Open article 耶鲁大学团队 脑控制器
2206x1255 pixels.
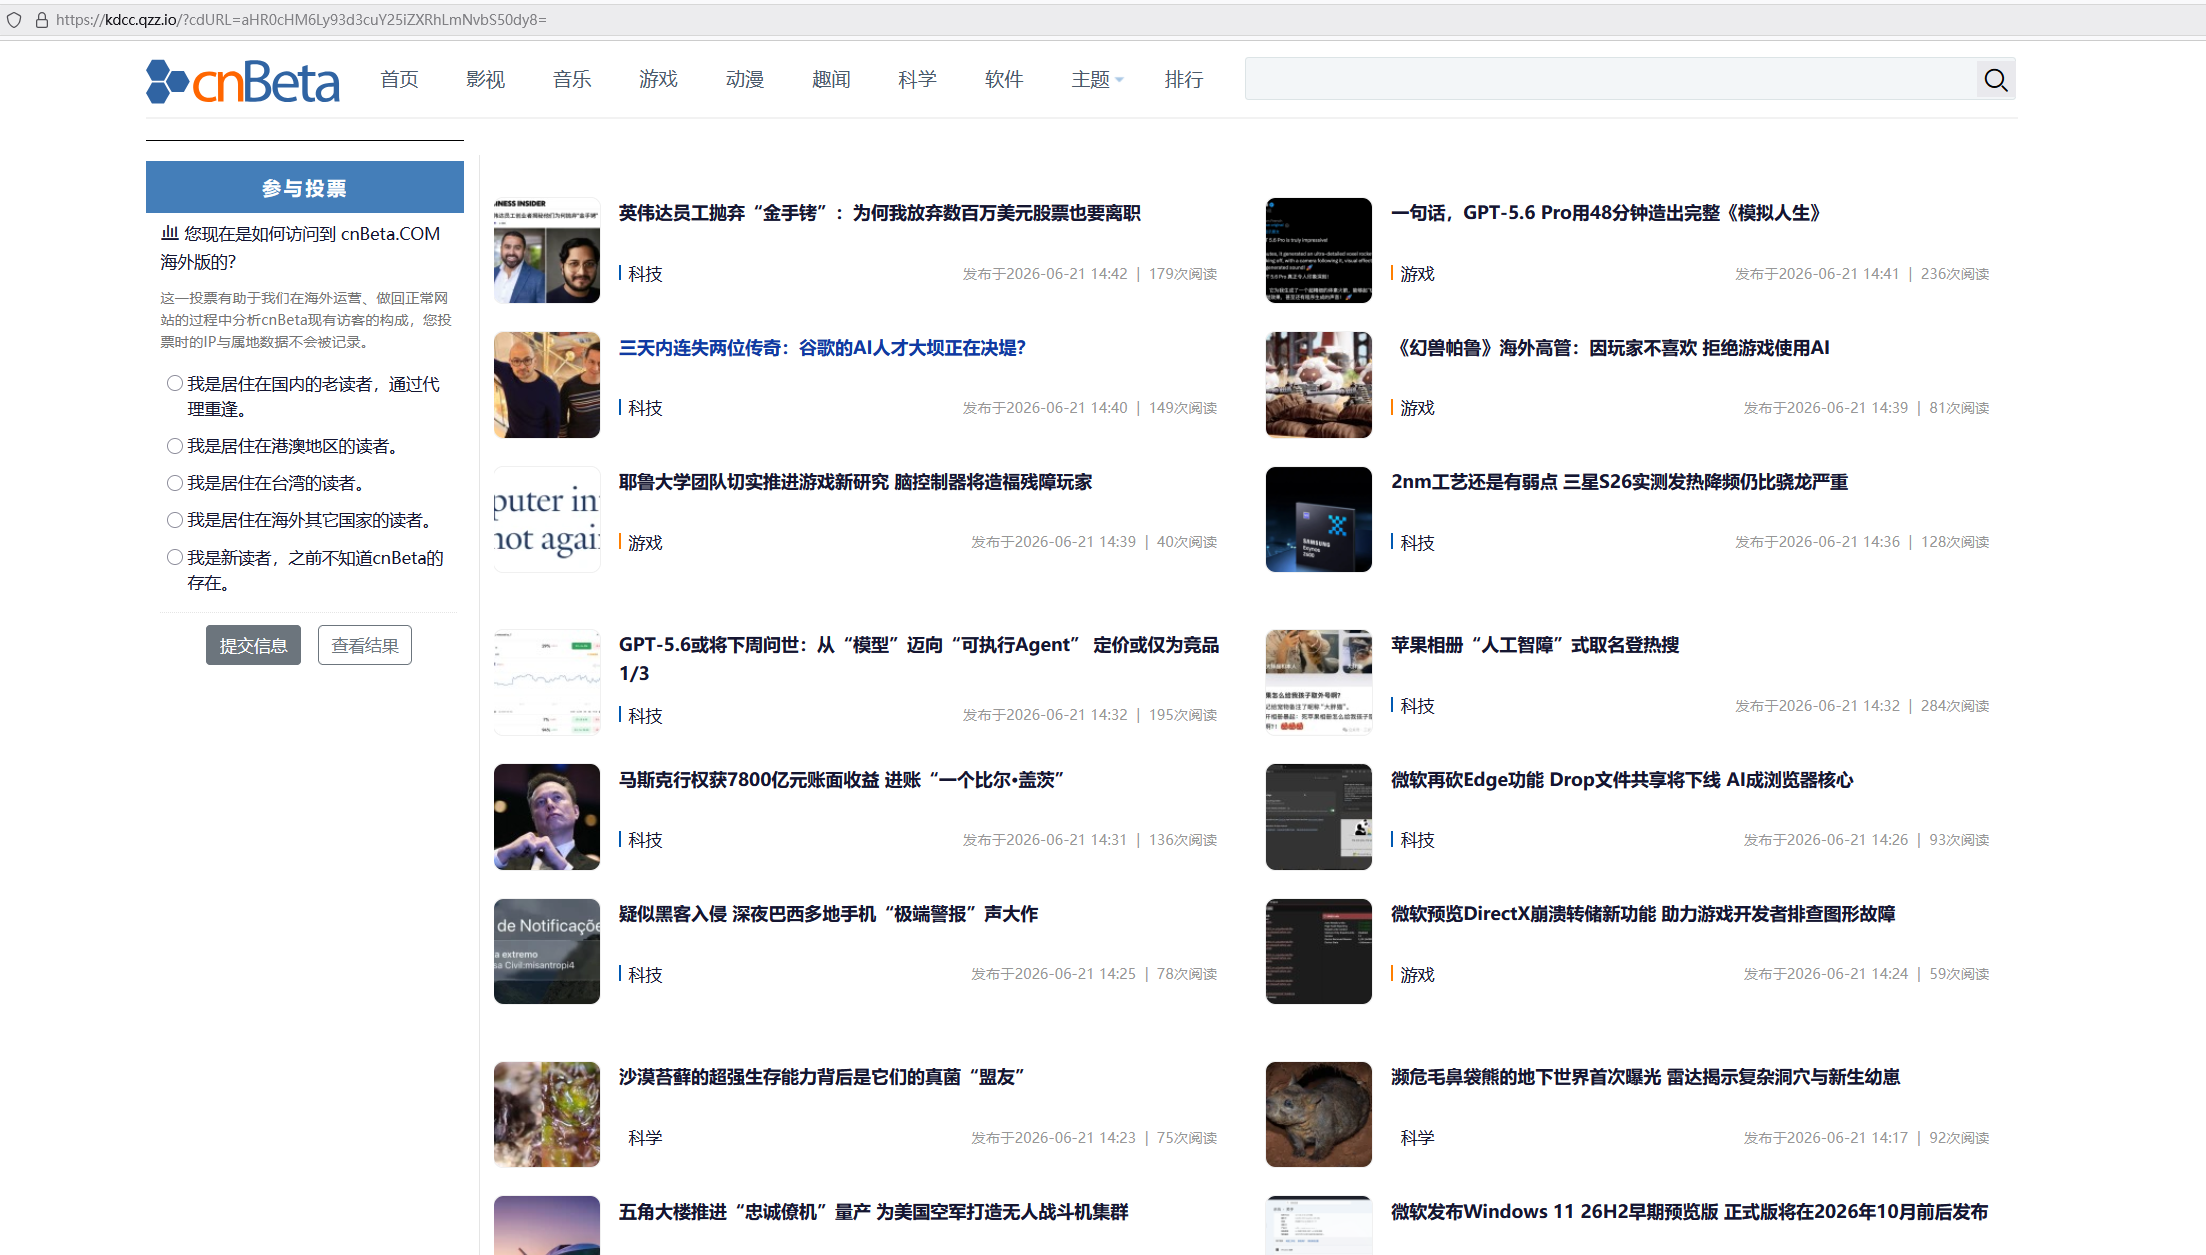[856, 482]
